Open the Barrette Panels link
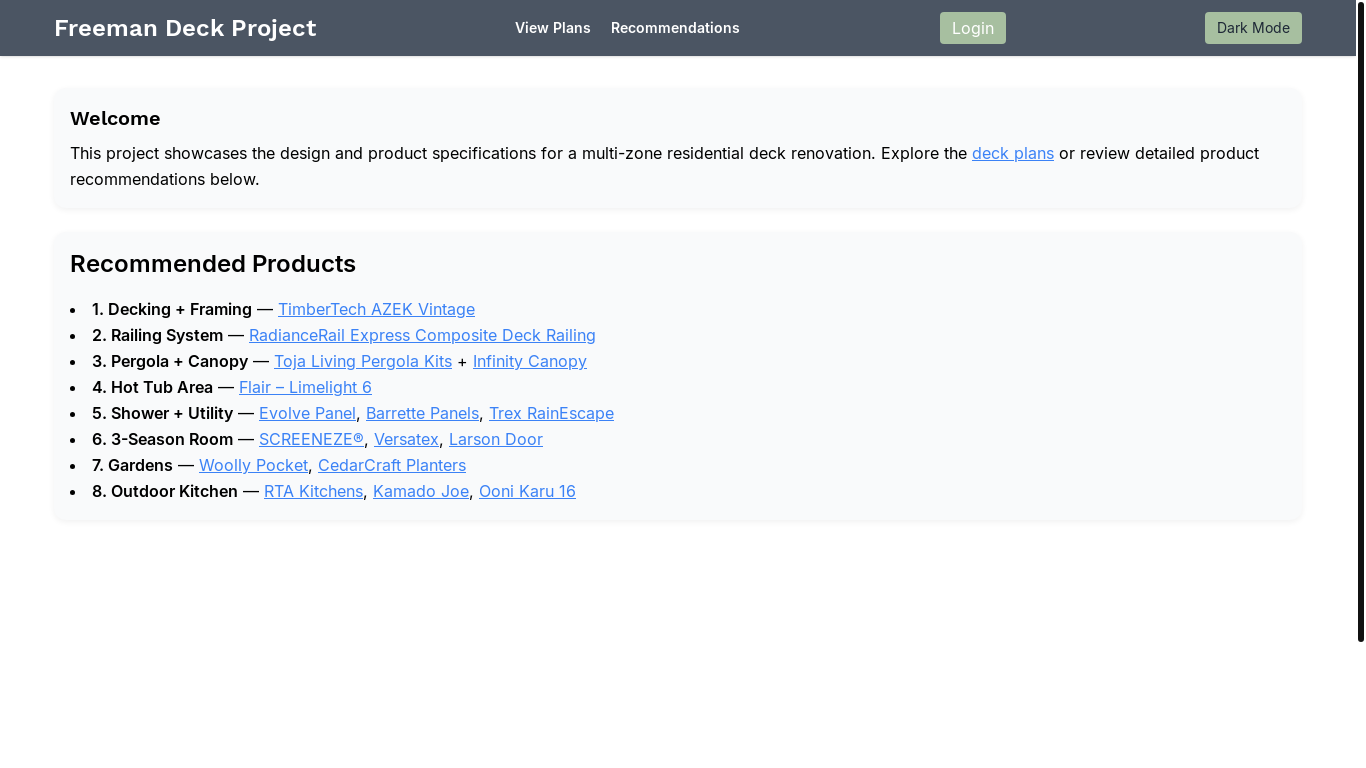This screenshot has width=1366, height=768. click(x=422, y=413)
